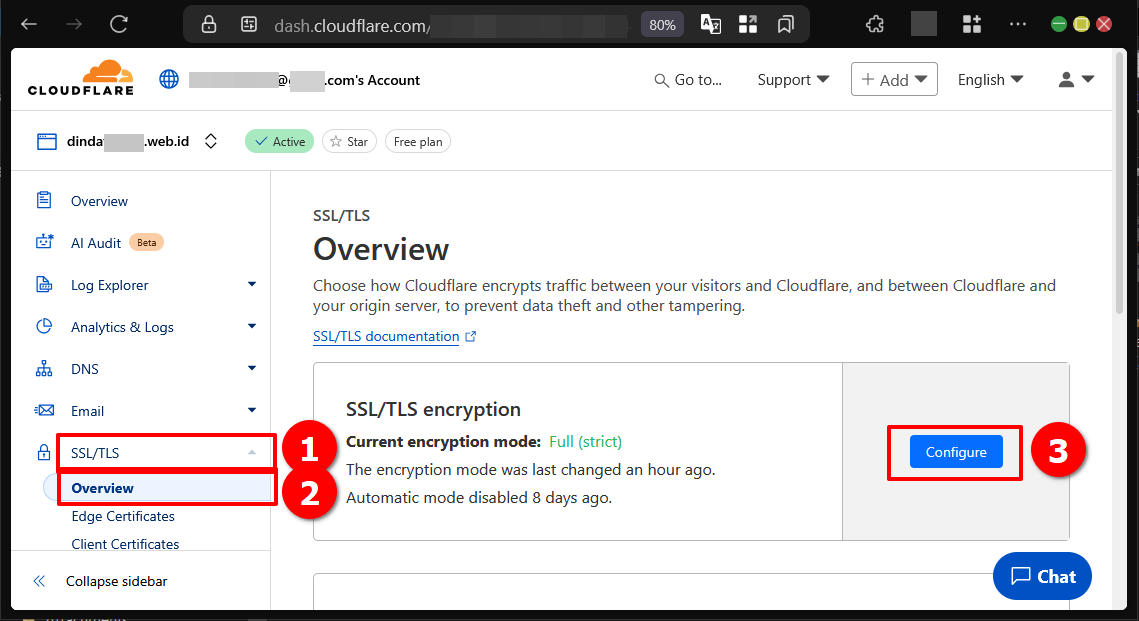Open the English language dropdown
1139x621 pixels.
coord(990,80)
